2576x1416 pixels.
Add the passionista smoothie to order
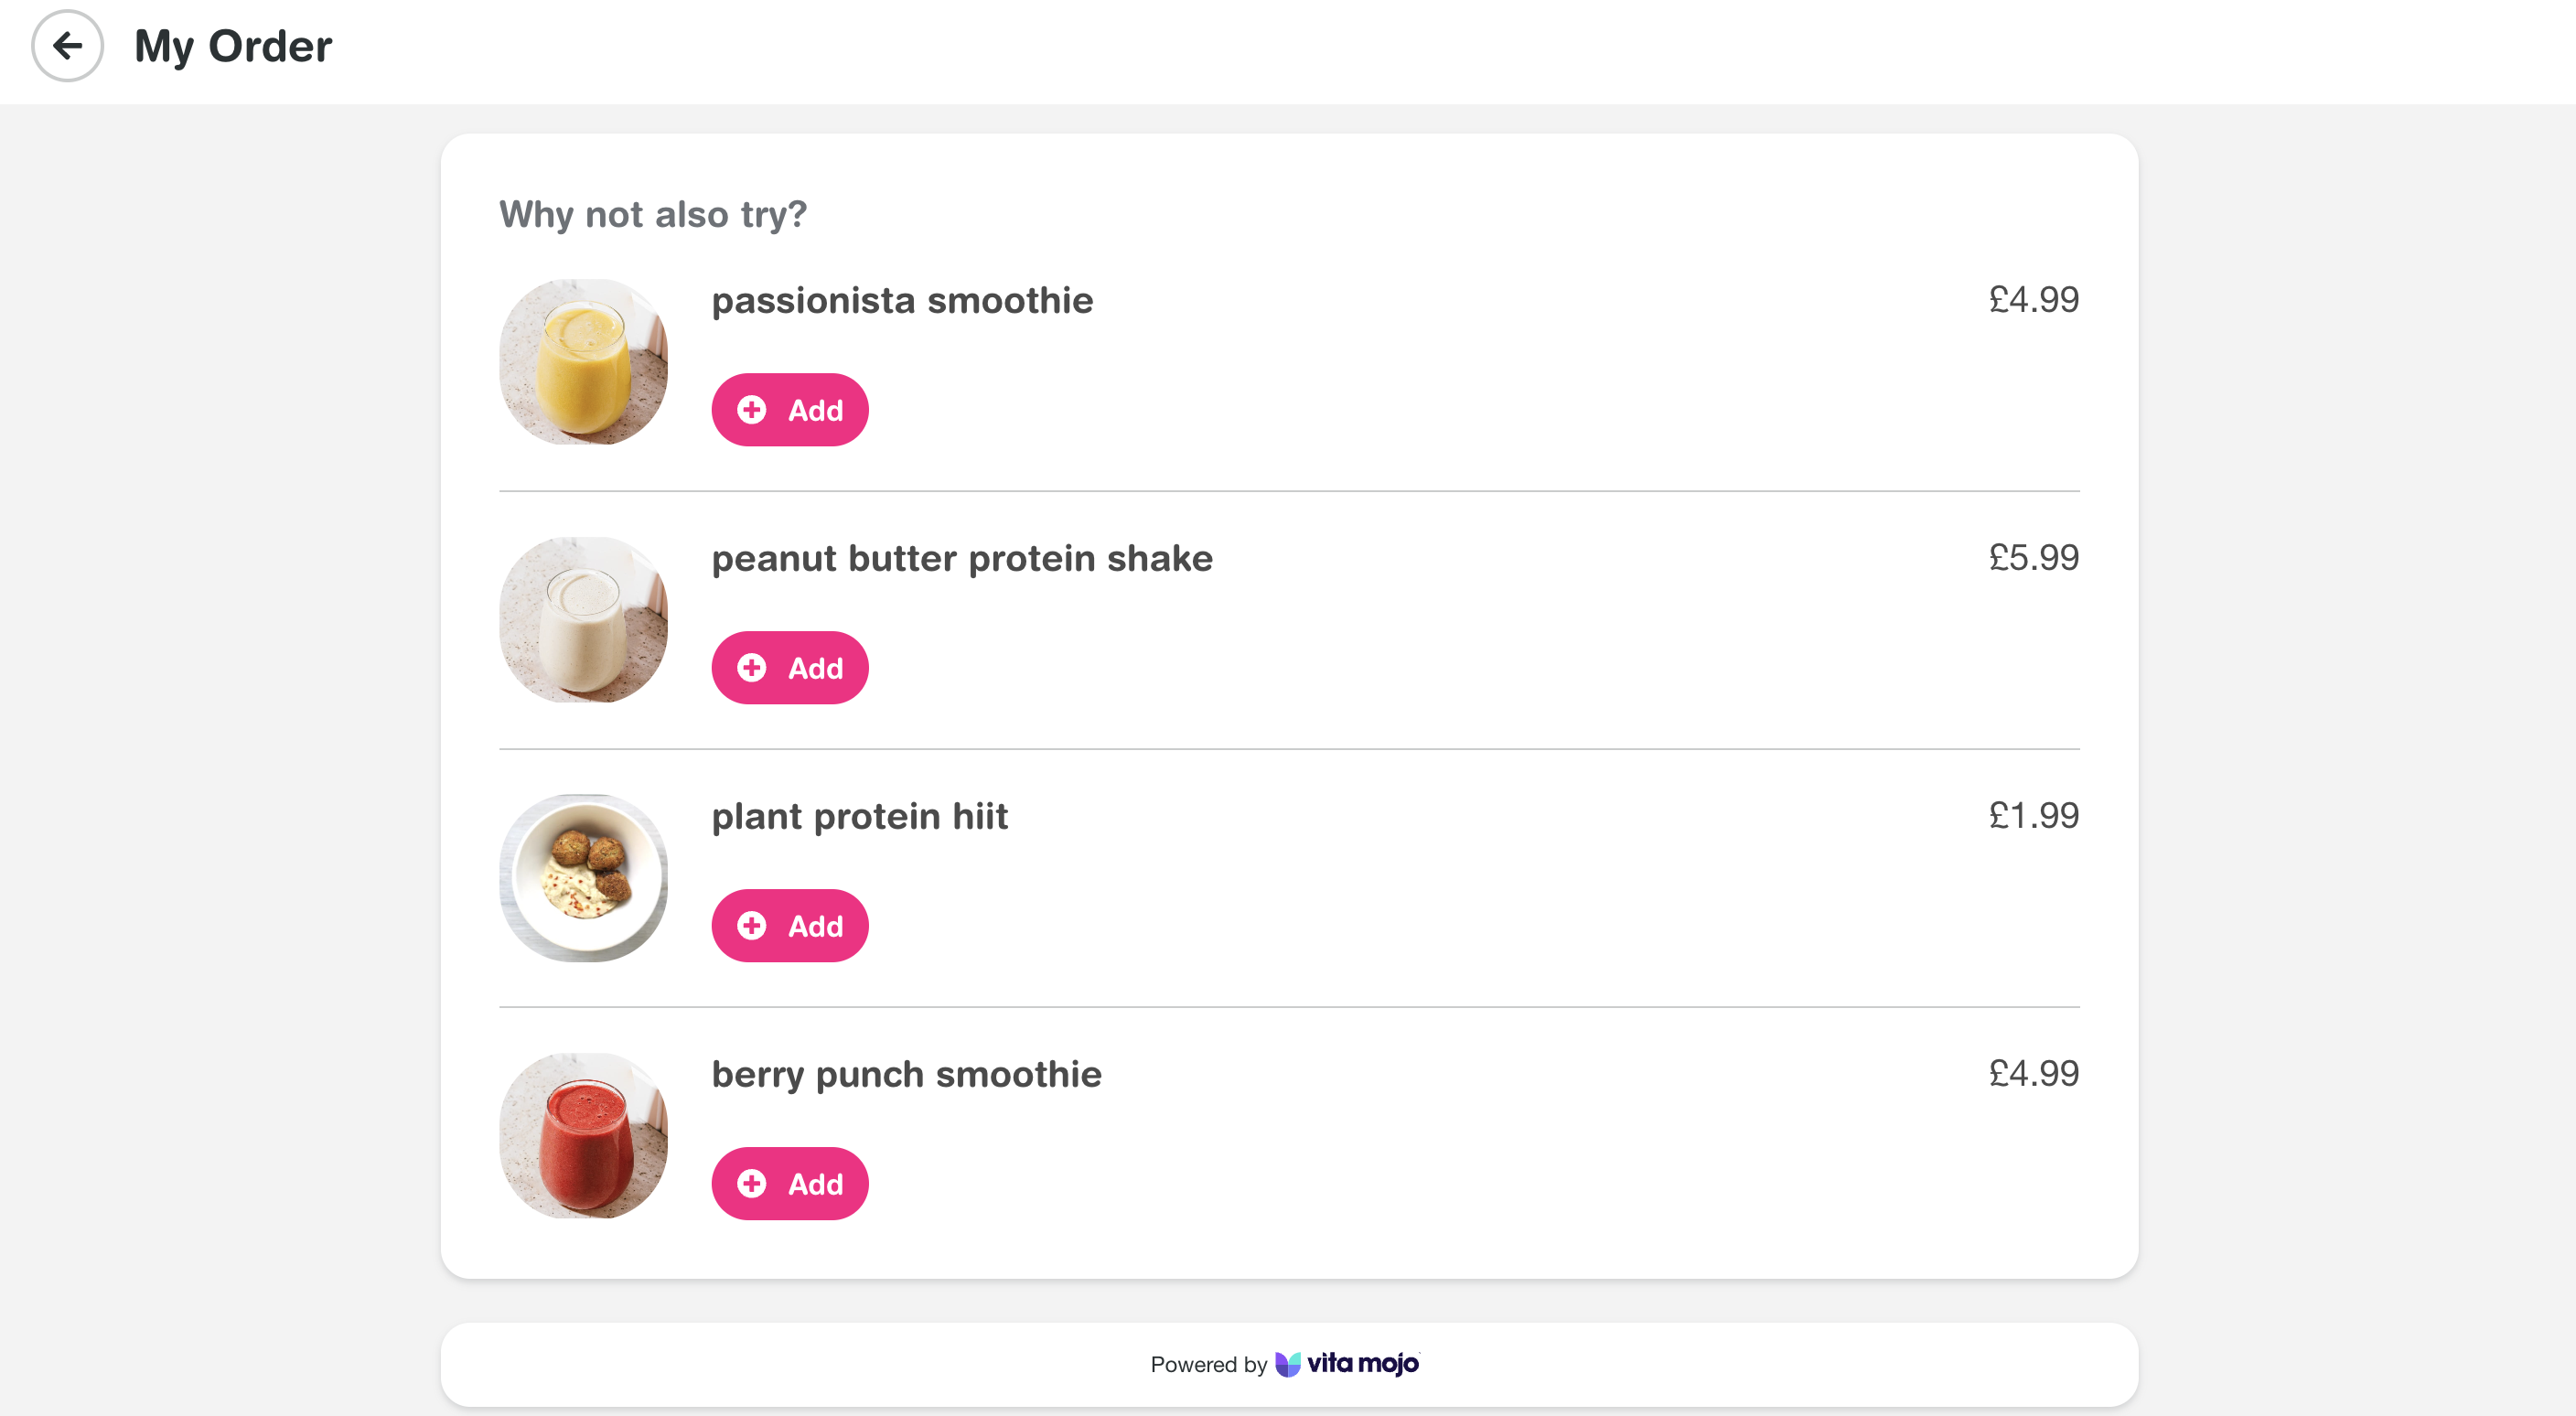tap(789, 409)
